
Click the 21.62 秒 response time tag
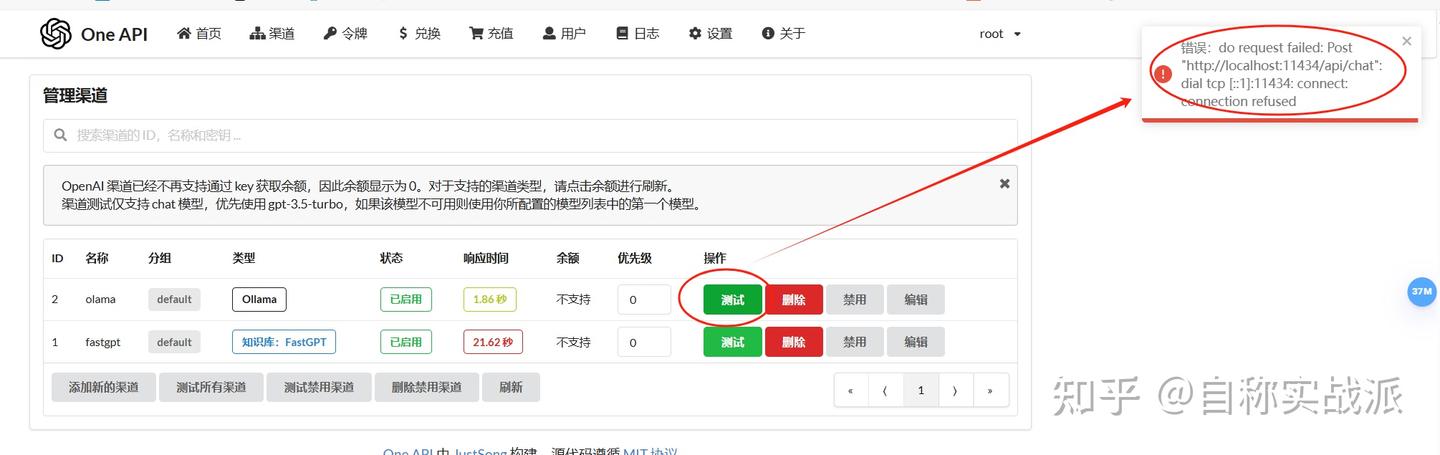tap(493, 342)
